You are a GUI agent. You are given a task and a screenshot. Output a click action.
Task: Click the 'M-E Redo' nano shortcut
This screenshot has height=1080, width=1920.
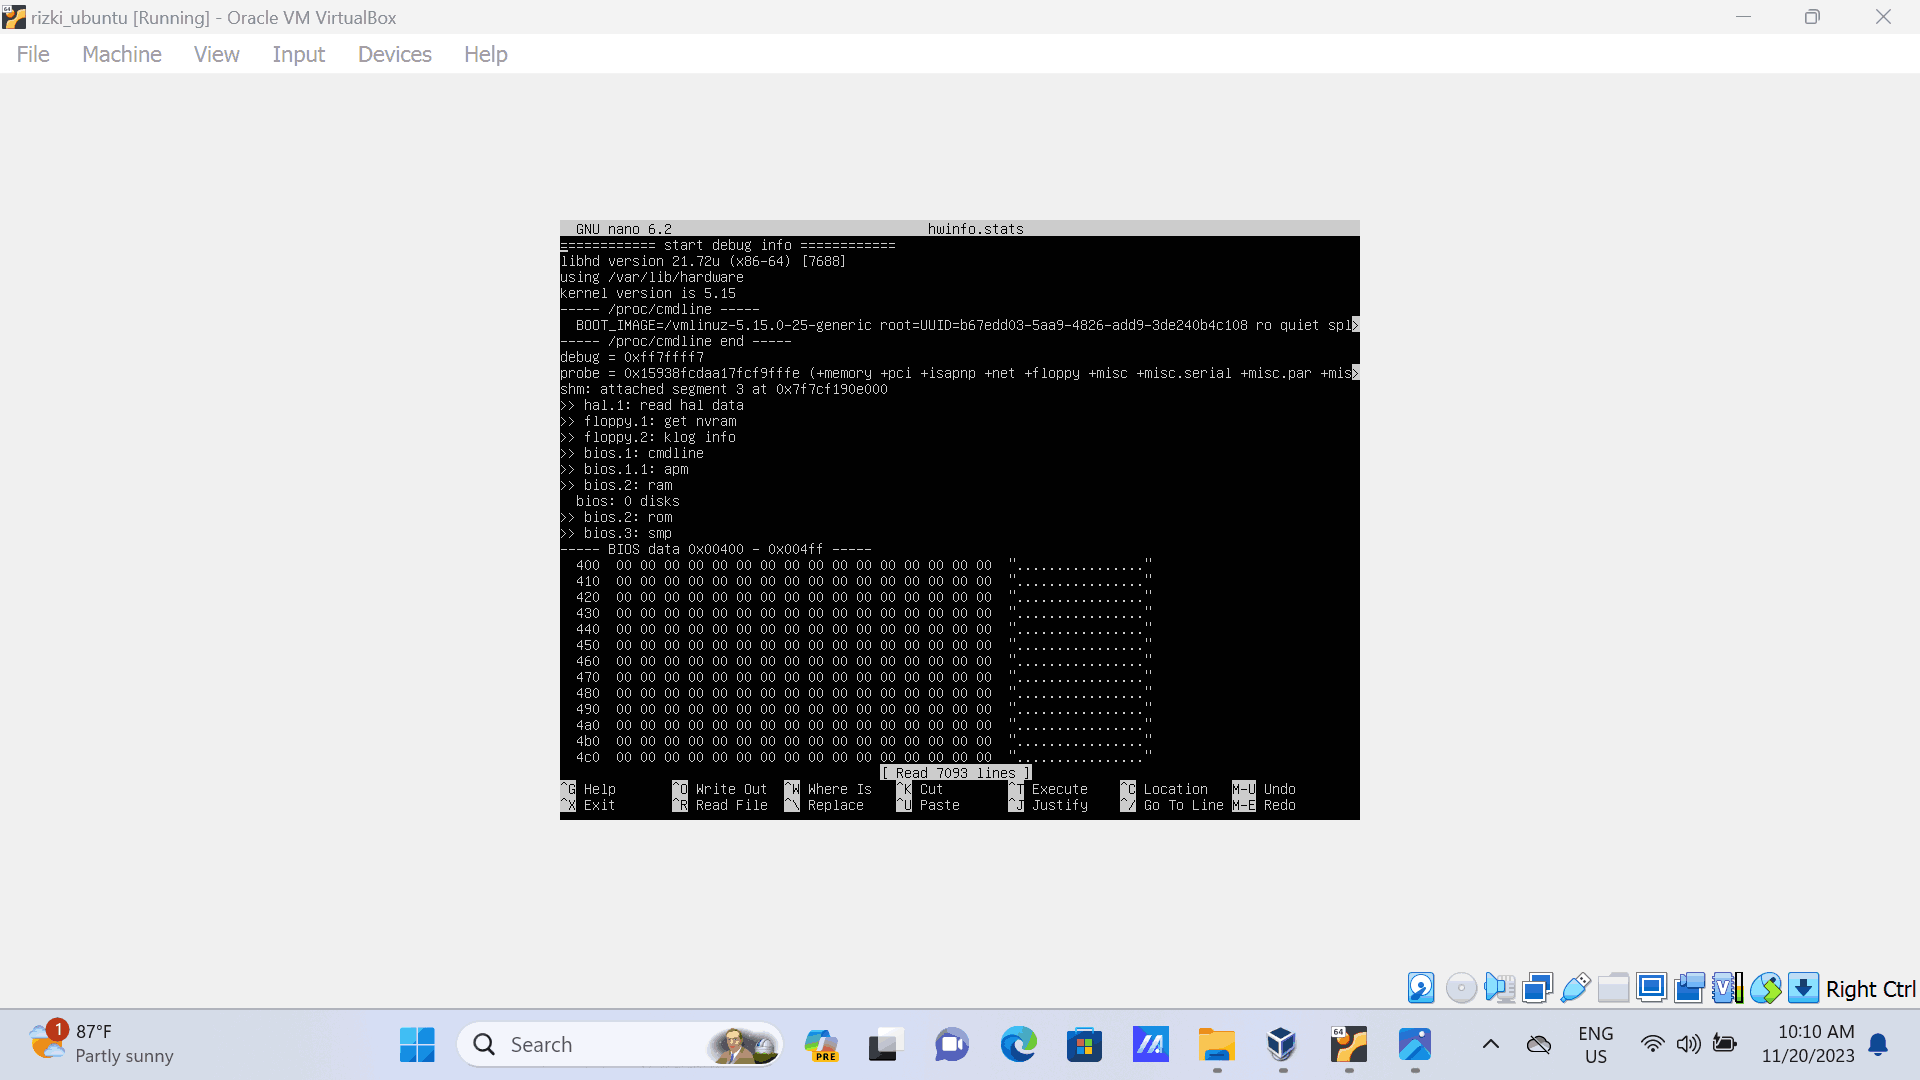[1264, 805]
